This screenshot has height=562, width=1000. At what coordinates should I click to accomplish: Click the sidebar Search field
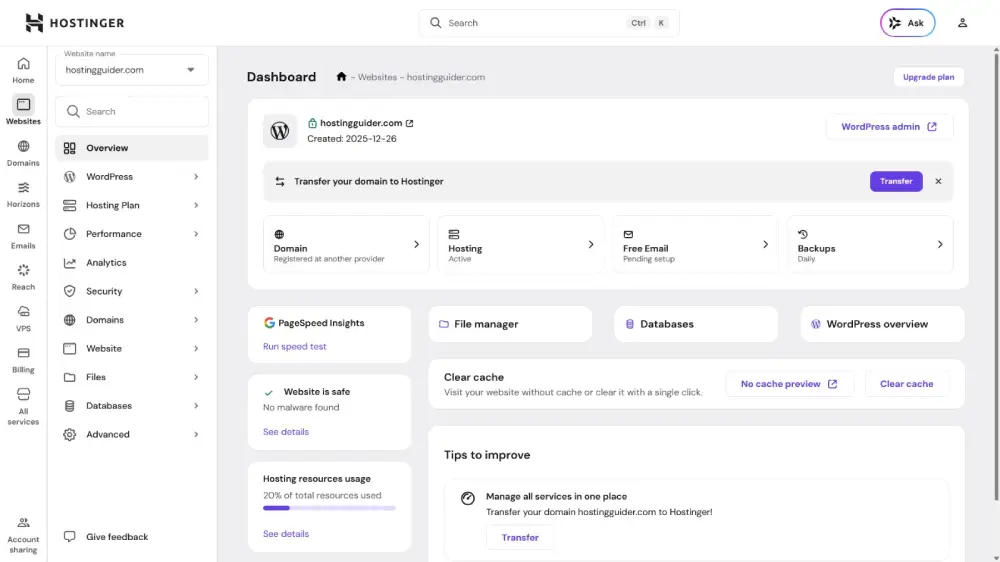point(131,111)
